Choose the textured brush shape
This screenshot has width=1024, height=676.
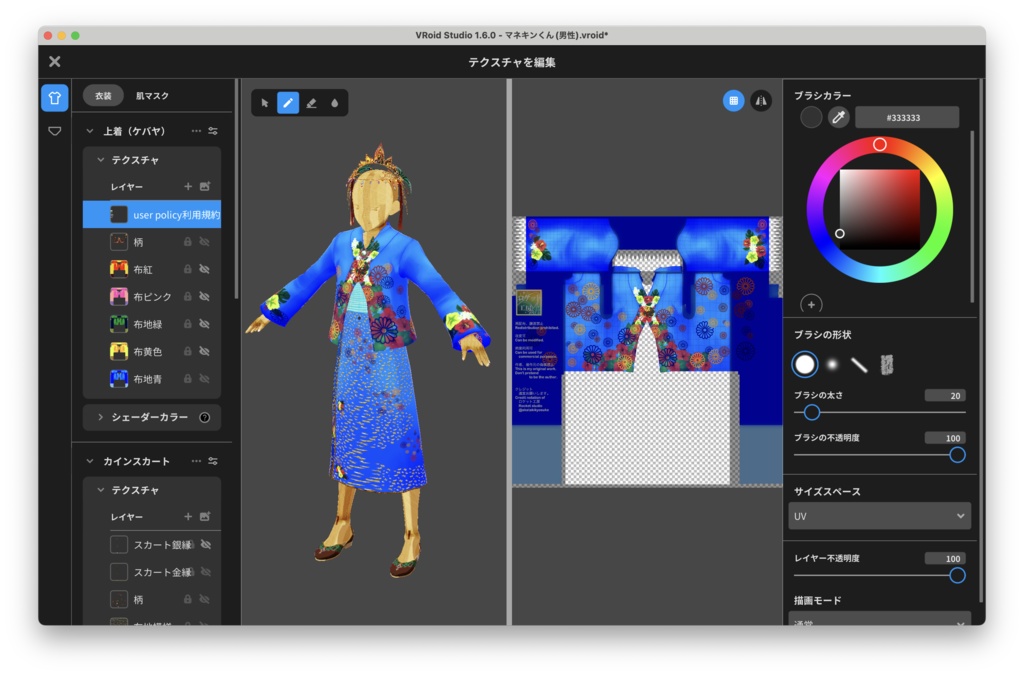(886, 364)
